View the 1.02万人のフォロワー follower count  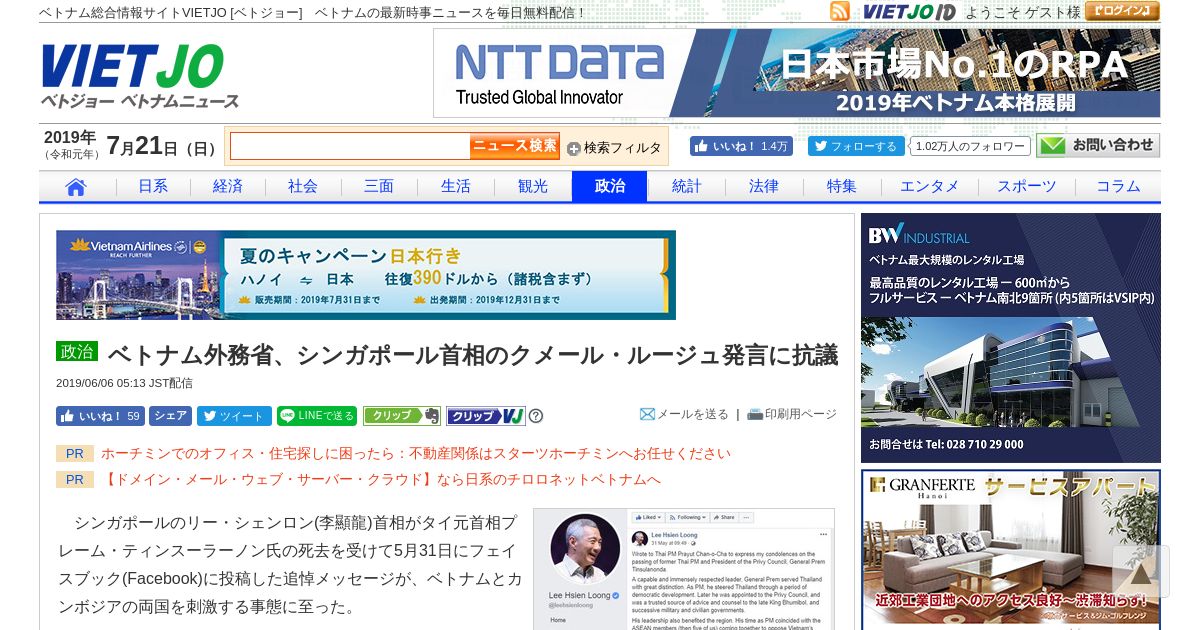click(970, 146)
